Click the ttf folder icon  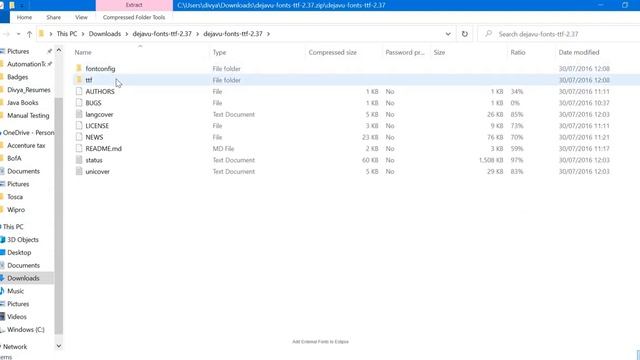click(x=79, y=80)
